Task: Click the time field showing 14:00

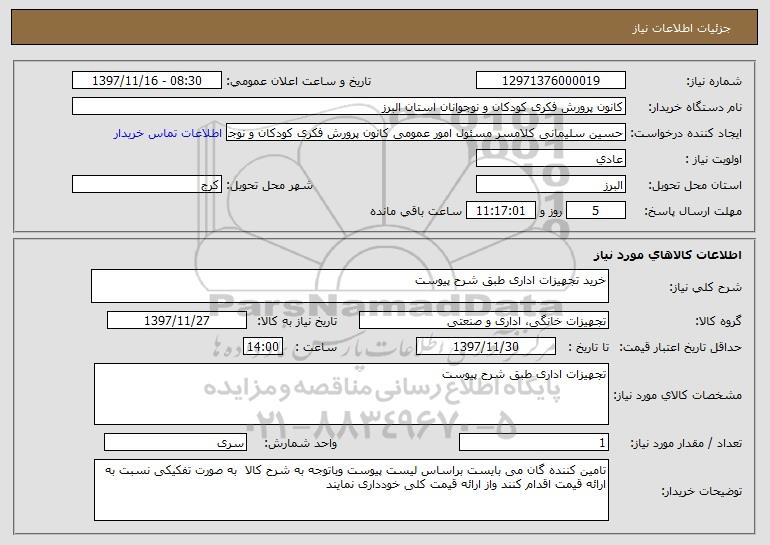Action: pos(263,346)
